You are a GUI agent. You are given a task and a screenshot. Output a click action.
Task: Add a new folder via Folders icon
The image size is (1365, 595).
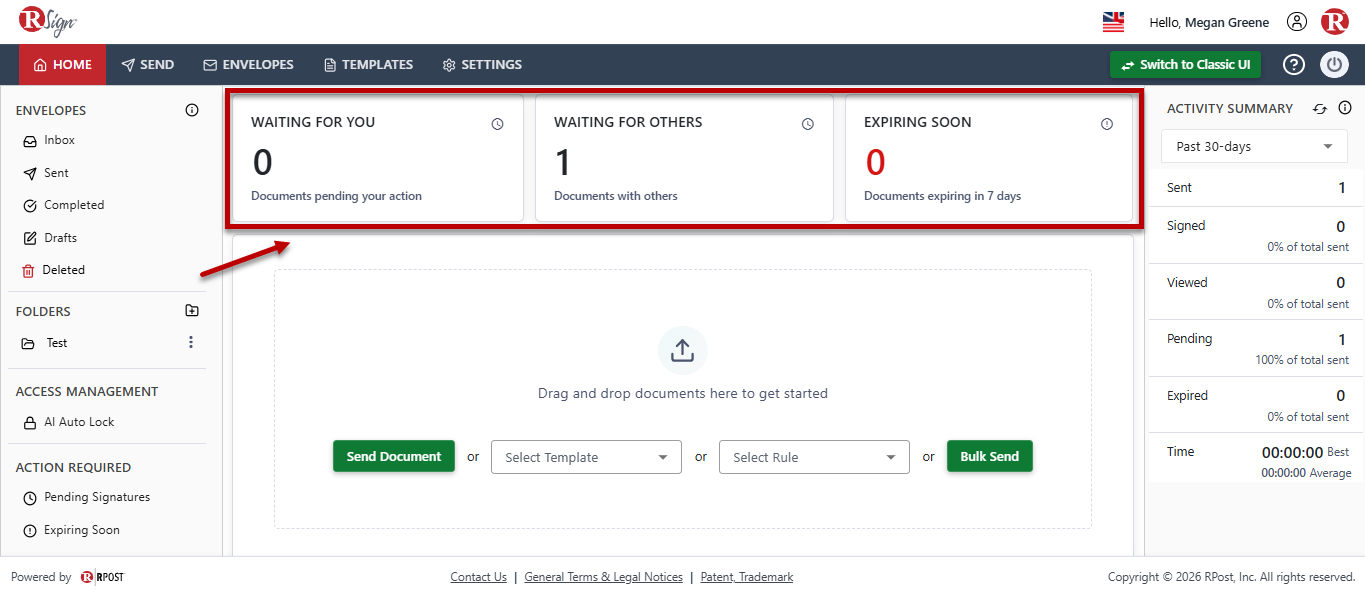pyautogui.click(x=192, y=311)
